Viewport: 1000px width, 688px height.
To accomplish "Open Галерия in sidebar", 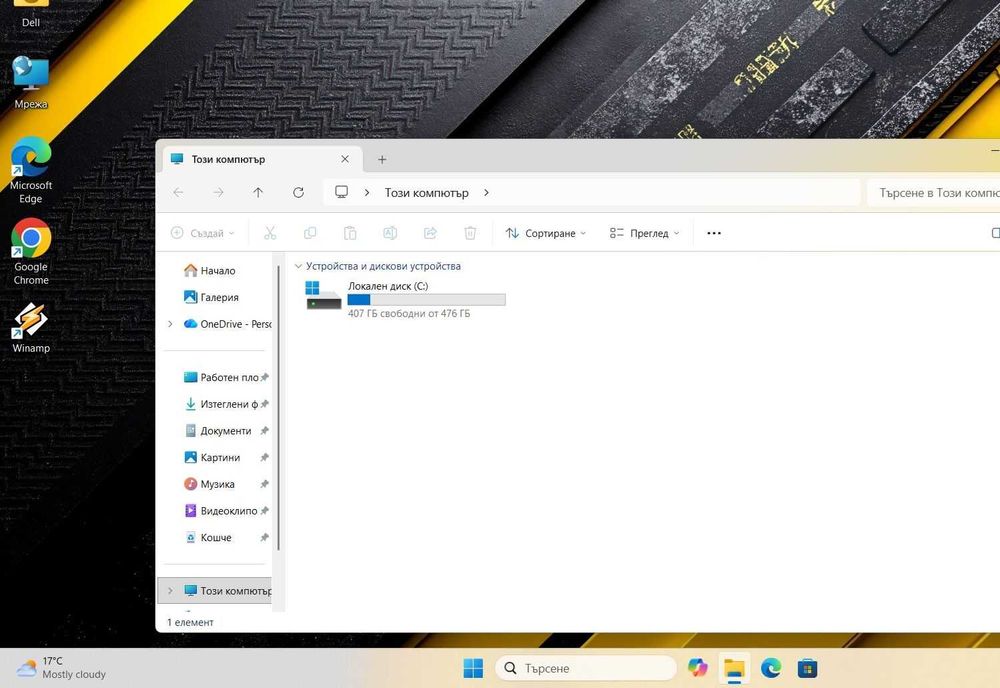I will coord(211,297).
